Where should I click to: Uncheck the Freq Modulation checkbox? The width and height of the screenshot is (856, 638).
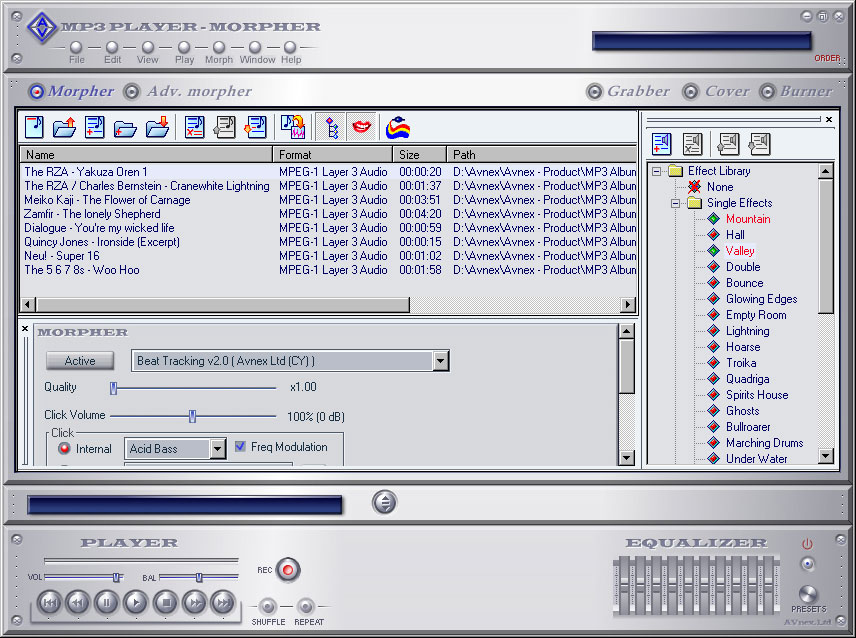240,446
